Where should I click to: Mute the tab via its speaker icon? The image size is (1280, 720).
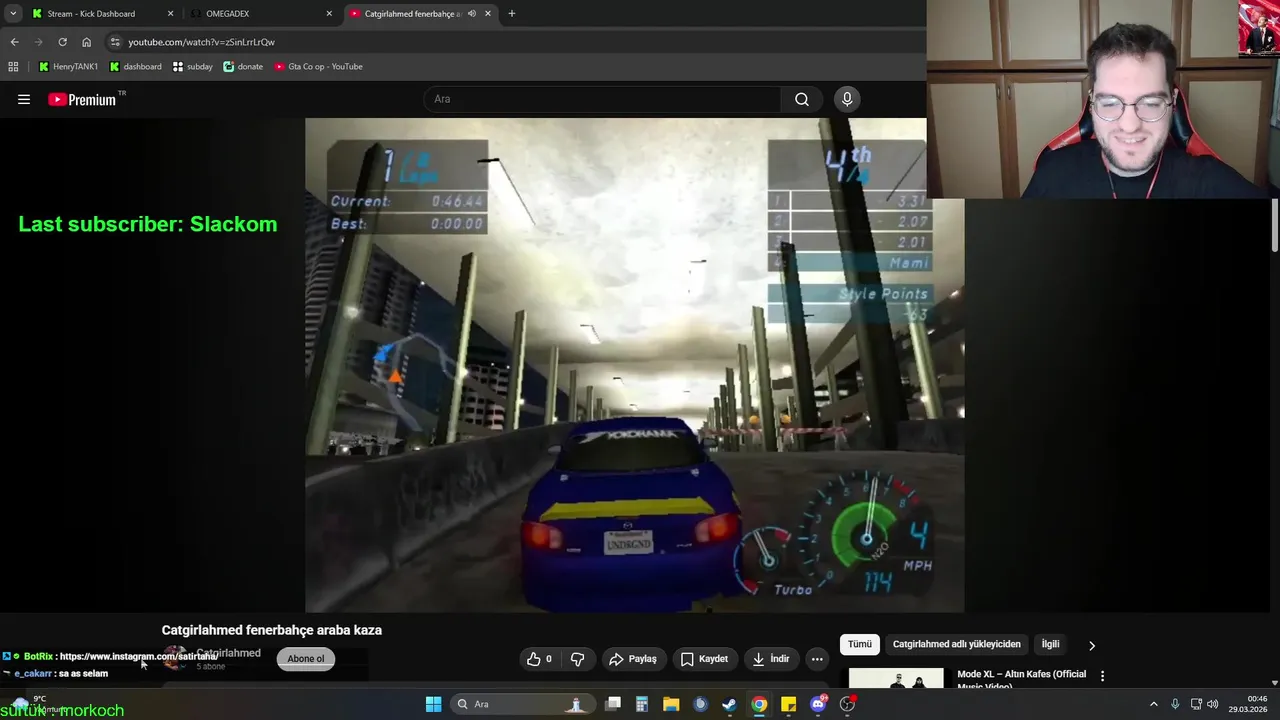coord(472,14)
